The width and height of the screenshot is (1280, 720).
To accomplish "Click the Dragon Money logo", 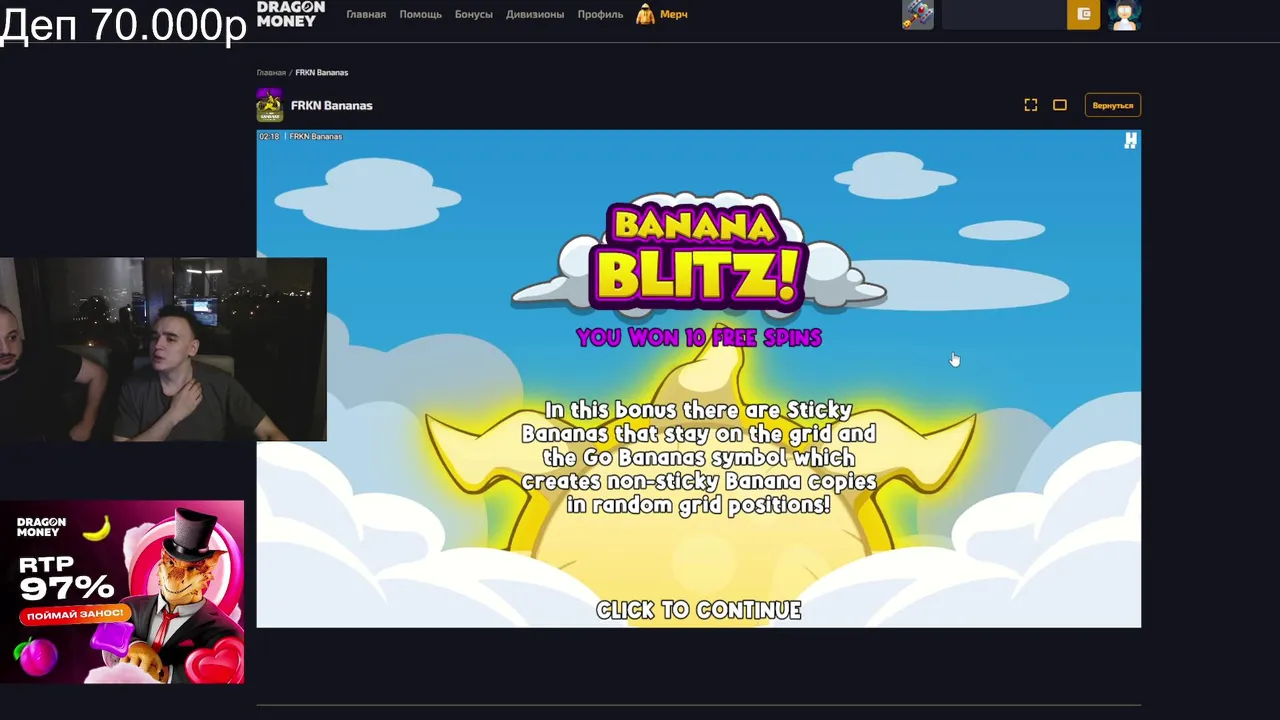I will pos(291,14).
